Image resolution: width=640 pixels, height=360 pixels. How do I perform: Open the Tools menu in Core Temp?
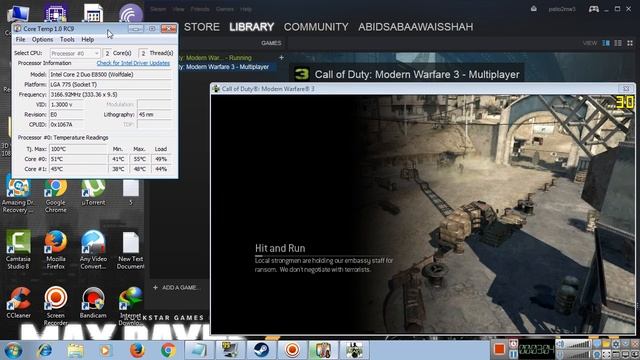pyautogui.click(x=67, y=40)
